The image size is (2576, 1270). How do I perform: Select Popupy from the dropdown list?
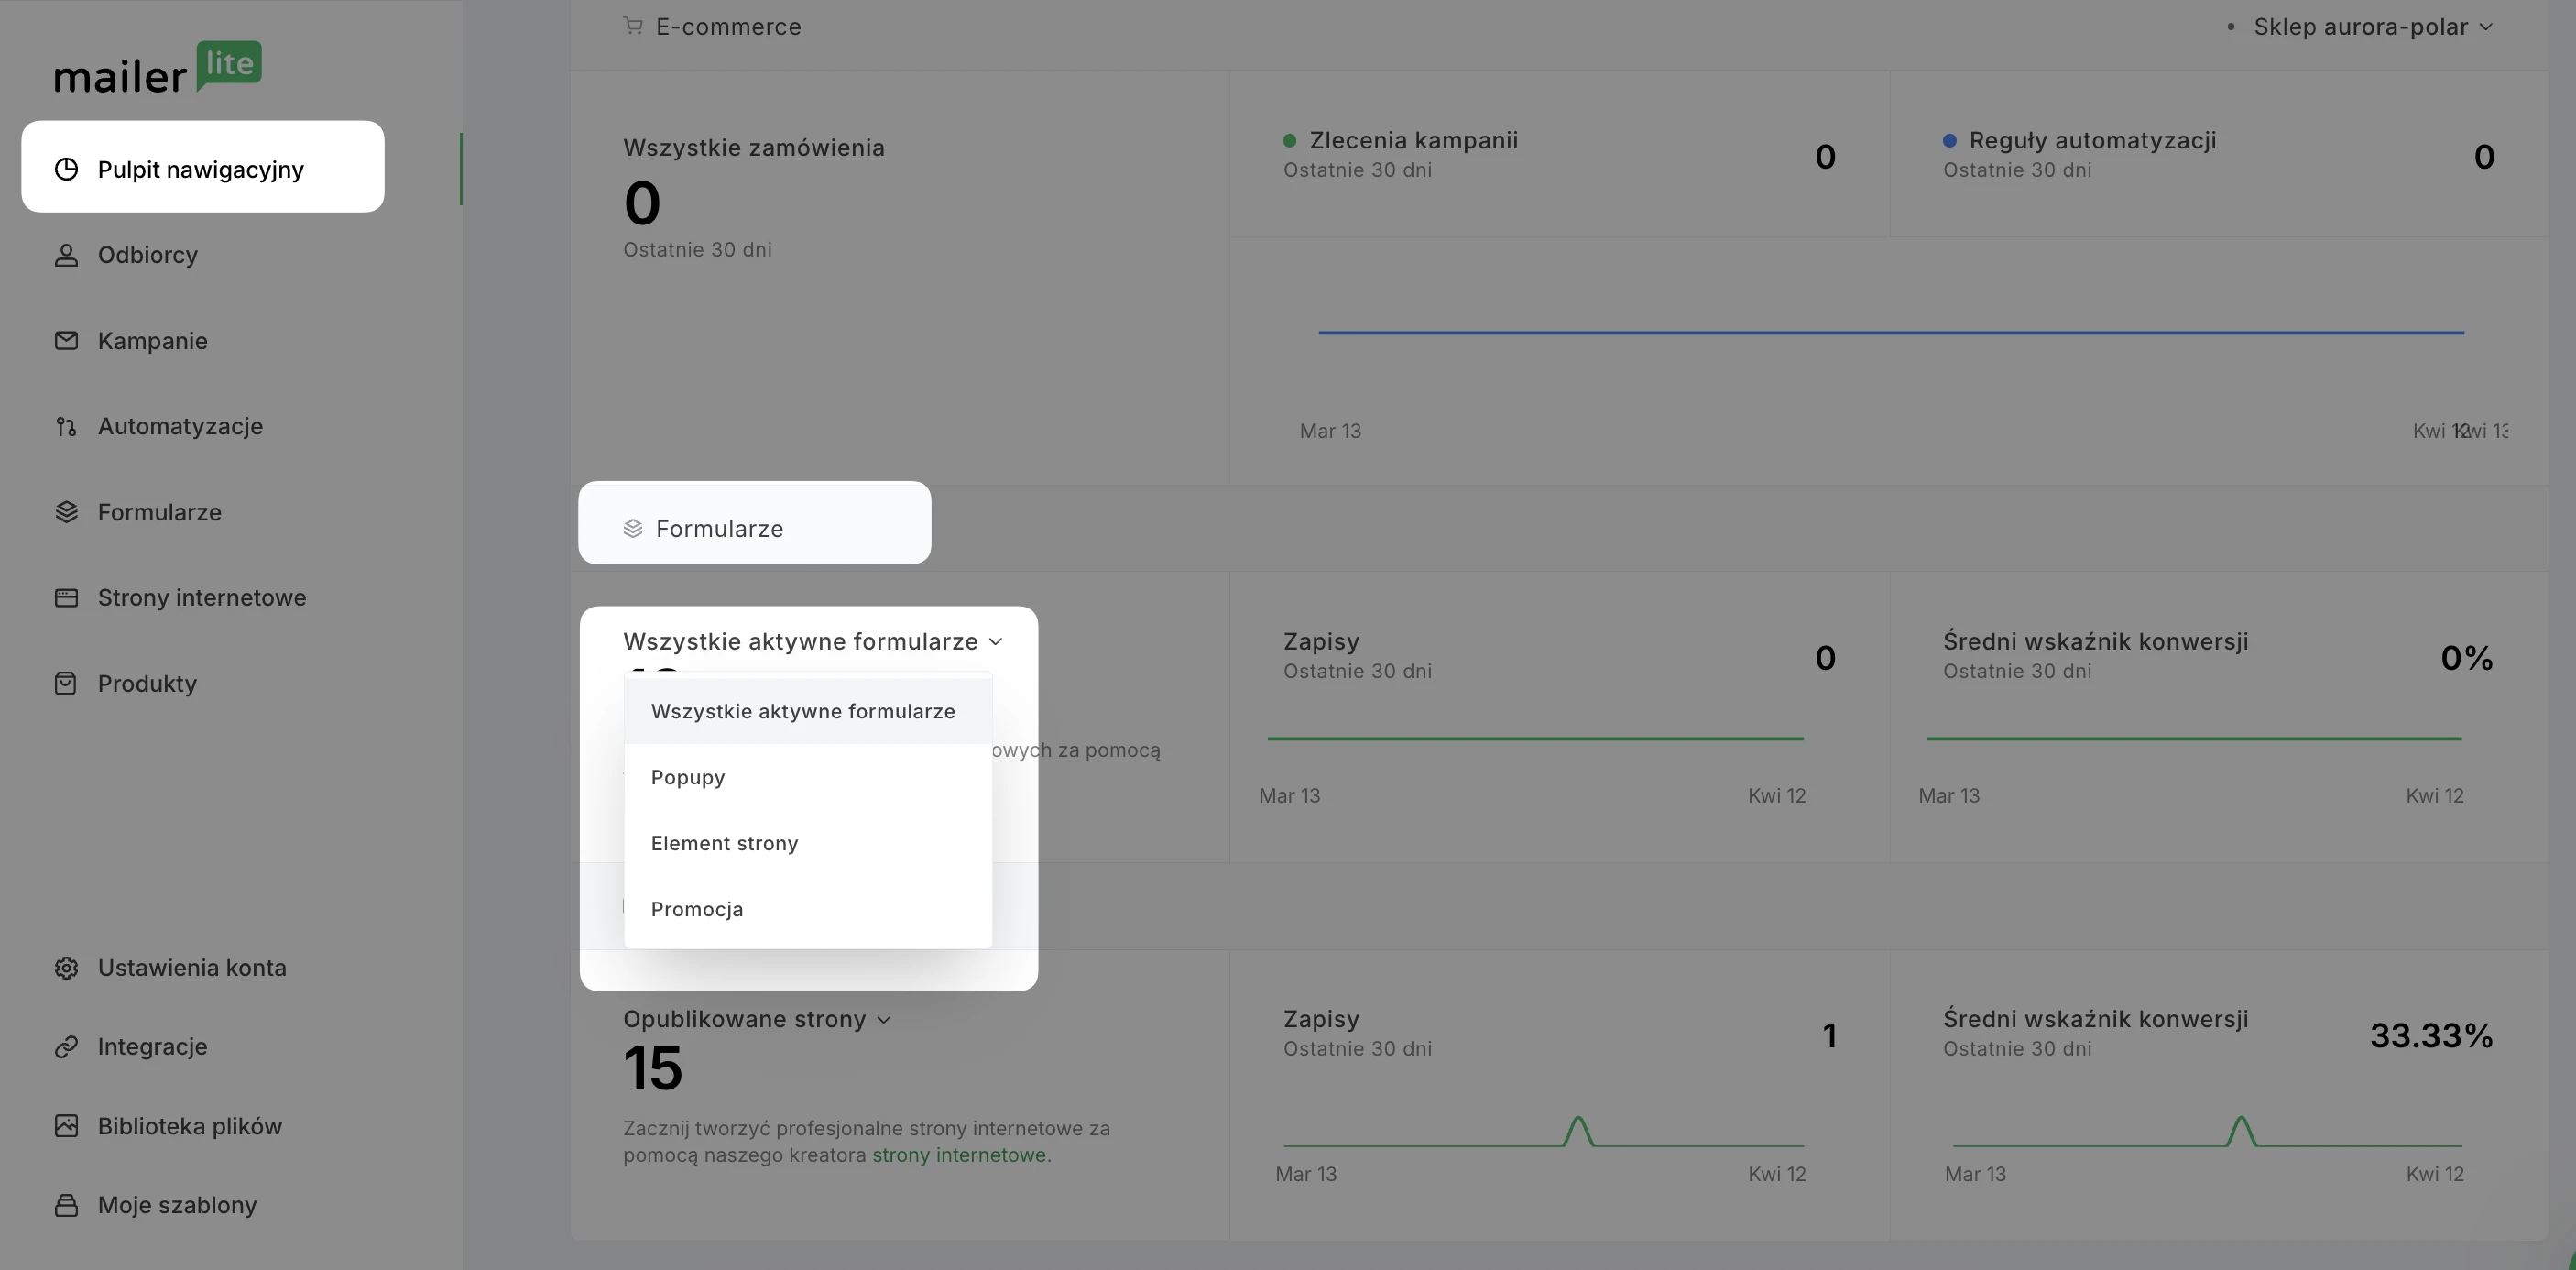[x=688, y=777]
